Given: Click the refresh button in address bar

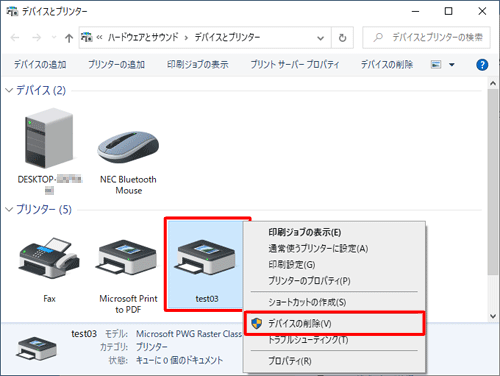Looking at the screenshot, I should 342,38.
